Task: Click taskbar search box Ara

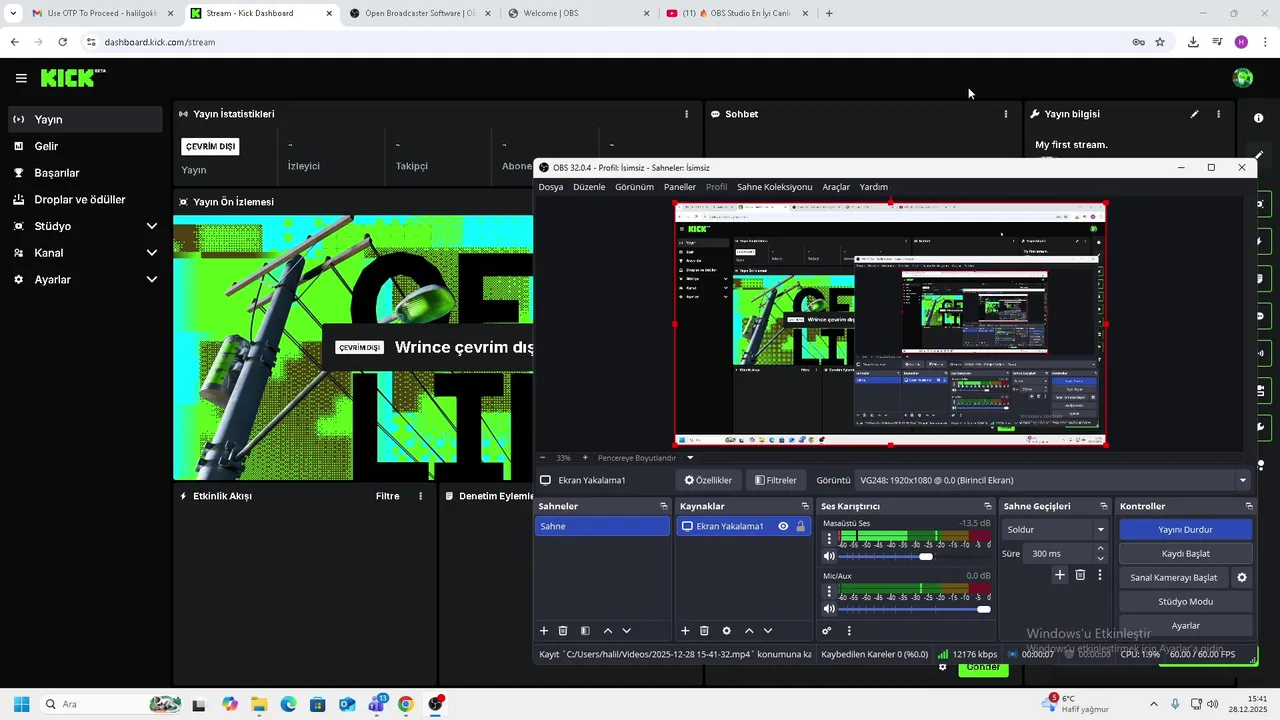Action: point(112,704)
